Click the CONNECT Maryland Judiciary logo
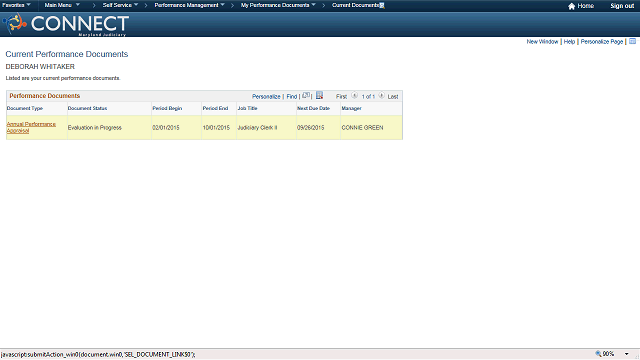The image size is (640, 360). tap(66, 24)
